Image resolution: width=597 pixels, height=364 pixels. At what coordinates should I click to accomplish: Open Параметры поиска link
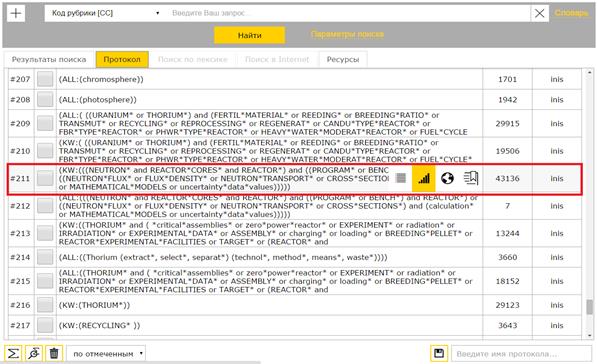pos(347,34)
